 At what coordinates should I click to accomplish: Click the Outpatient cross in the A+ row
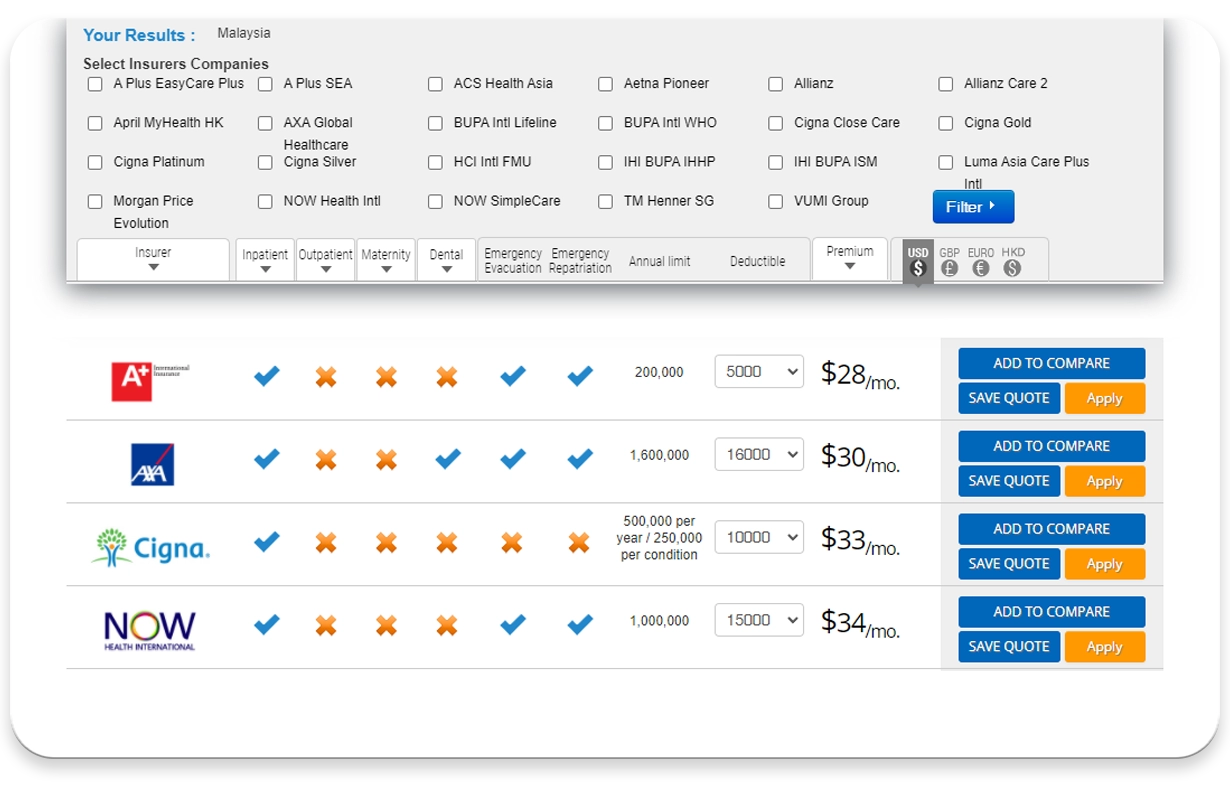[x=326, y=377]
